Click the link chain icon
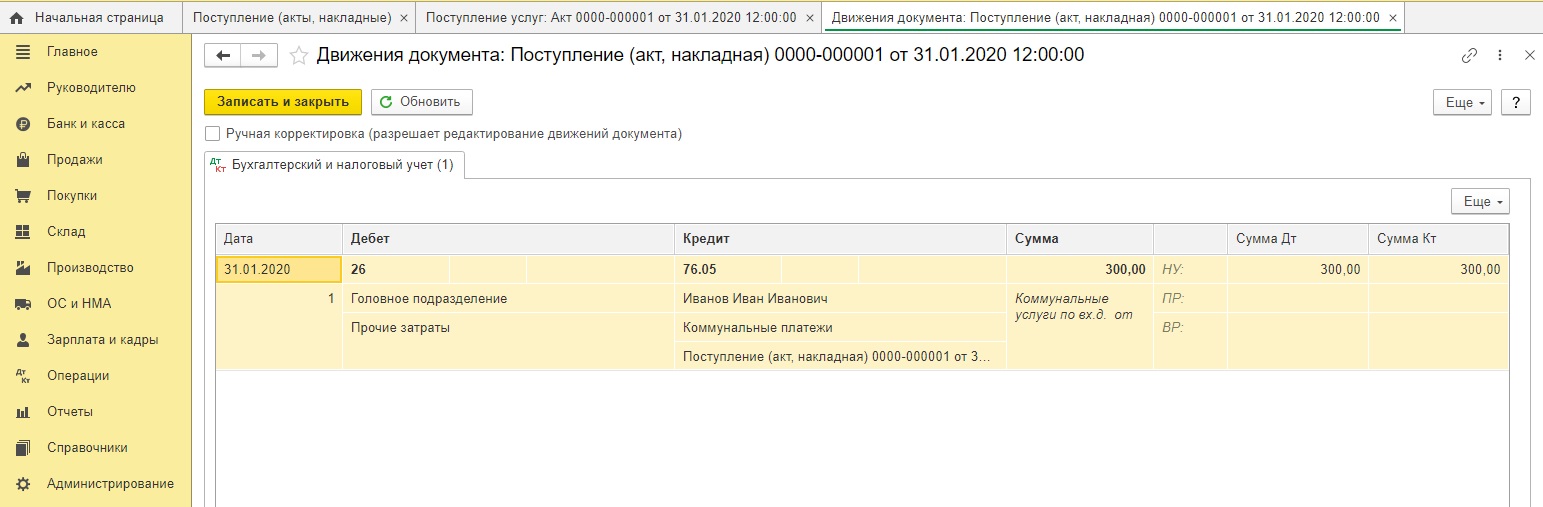The width and height of the screenshot is (1543, 507). click(x=1469, y=56)
